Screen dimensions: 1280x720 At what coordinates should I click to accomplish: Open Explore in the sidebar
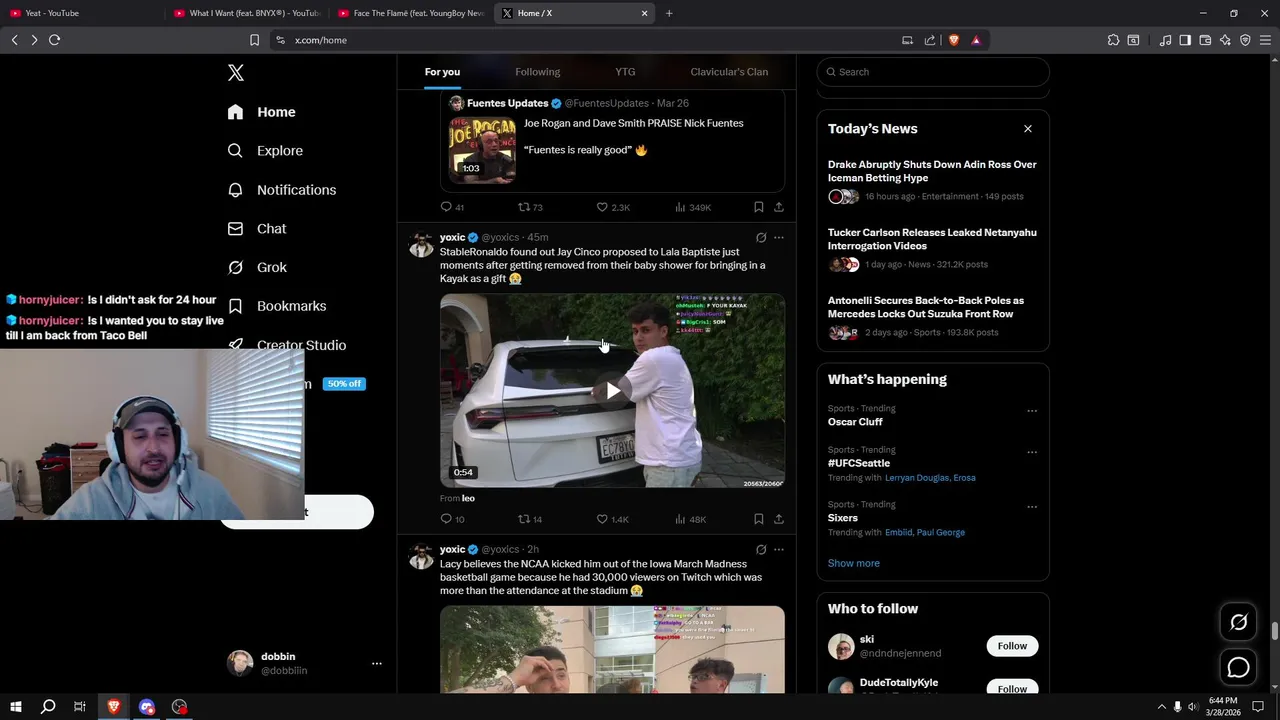265,151
